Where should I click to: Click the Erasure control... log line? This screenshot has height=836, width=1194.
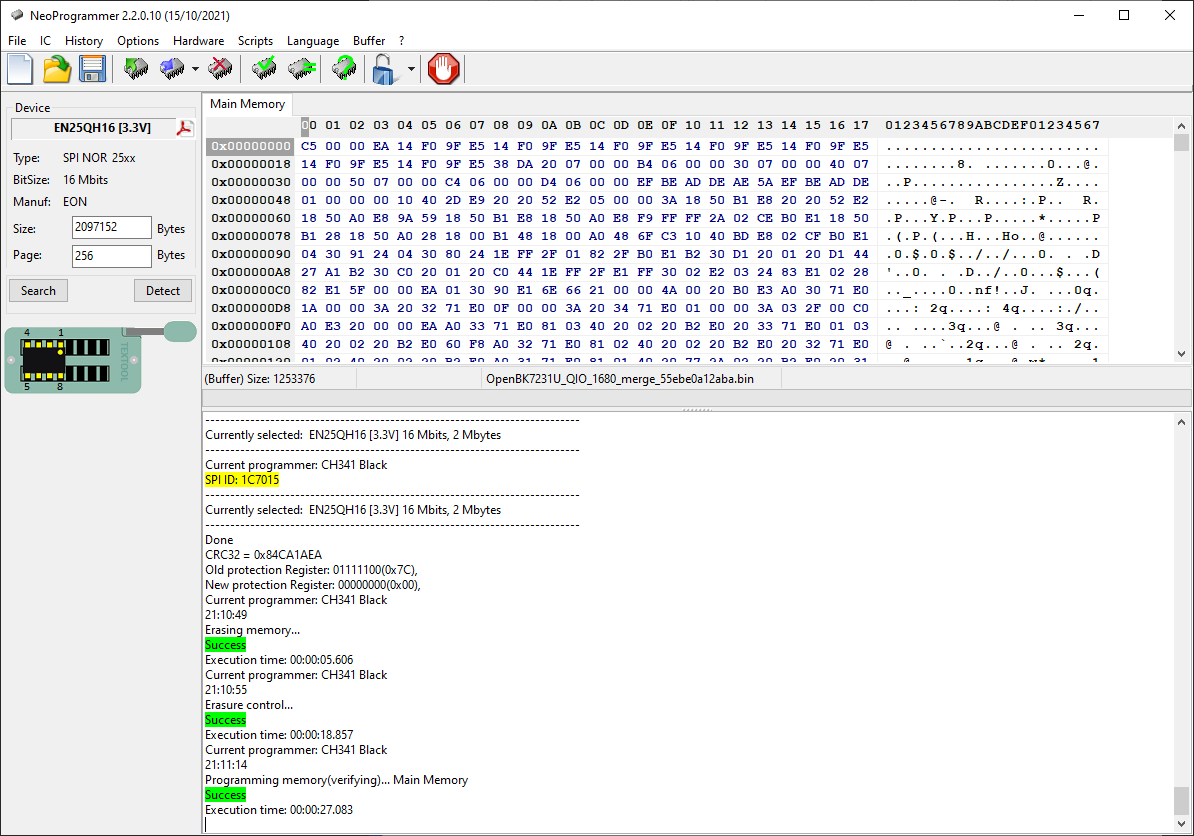[x=249, y=705]
